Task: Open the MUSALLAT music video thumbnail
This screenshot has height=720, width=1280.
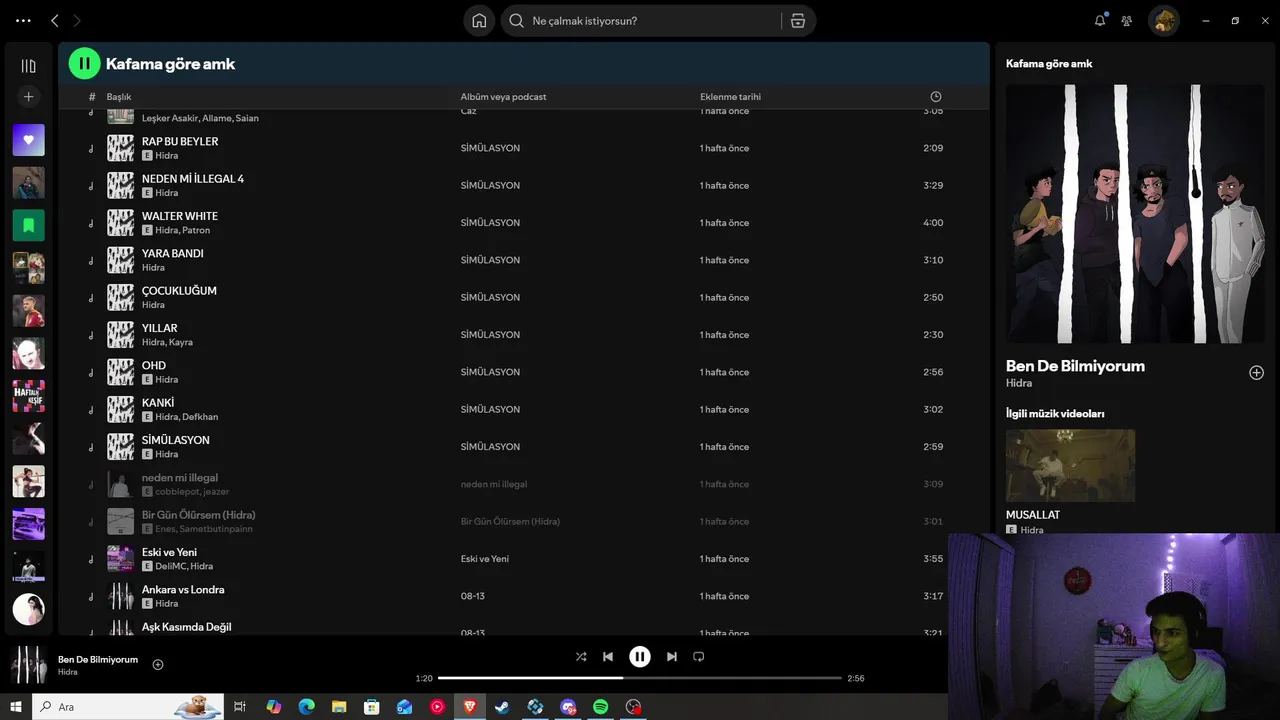Action: pos(1070,466)
